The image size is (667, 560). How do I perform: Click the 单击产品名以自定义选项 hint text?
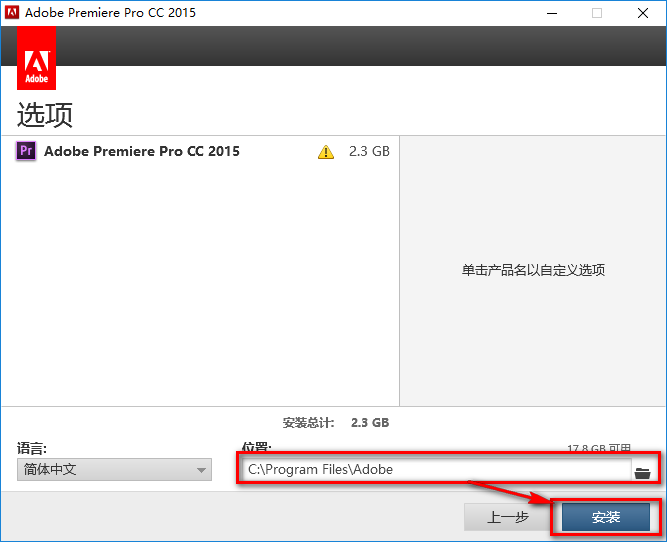[533, 270]
